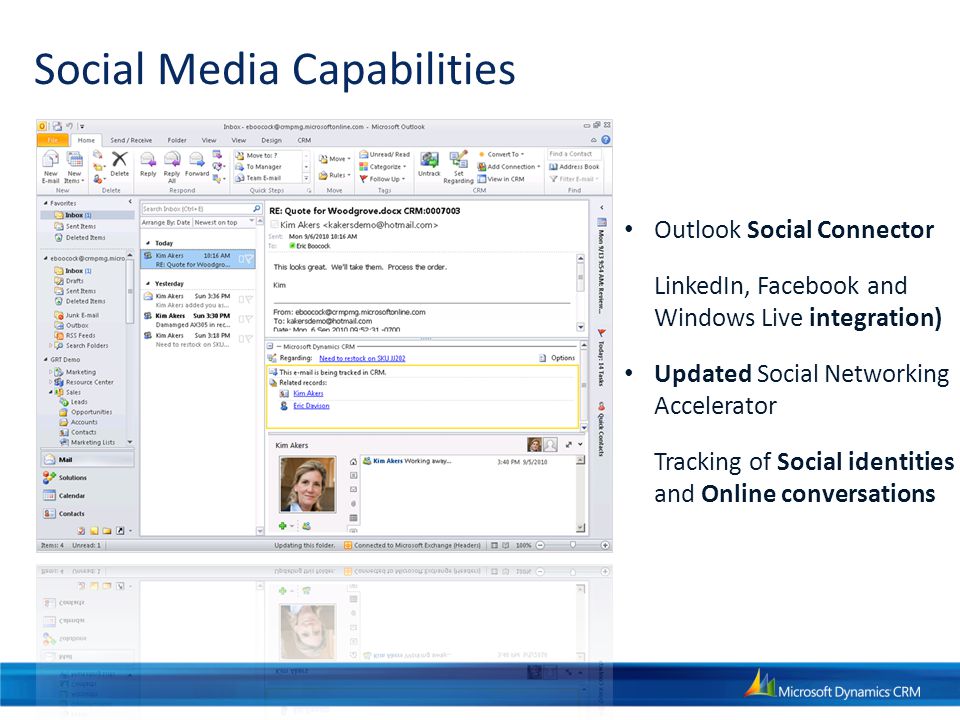The image size is (960, 720).
Task: Open the Kim Akers related record link
Action: click(308, 393)
